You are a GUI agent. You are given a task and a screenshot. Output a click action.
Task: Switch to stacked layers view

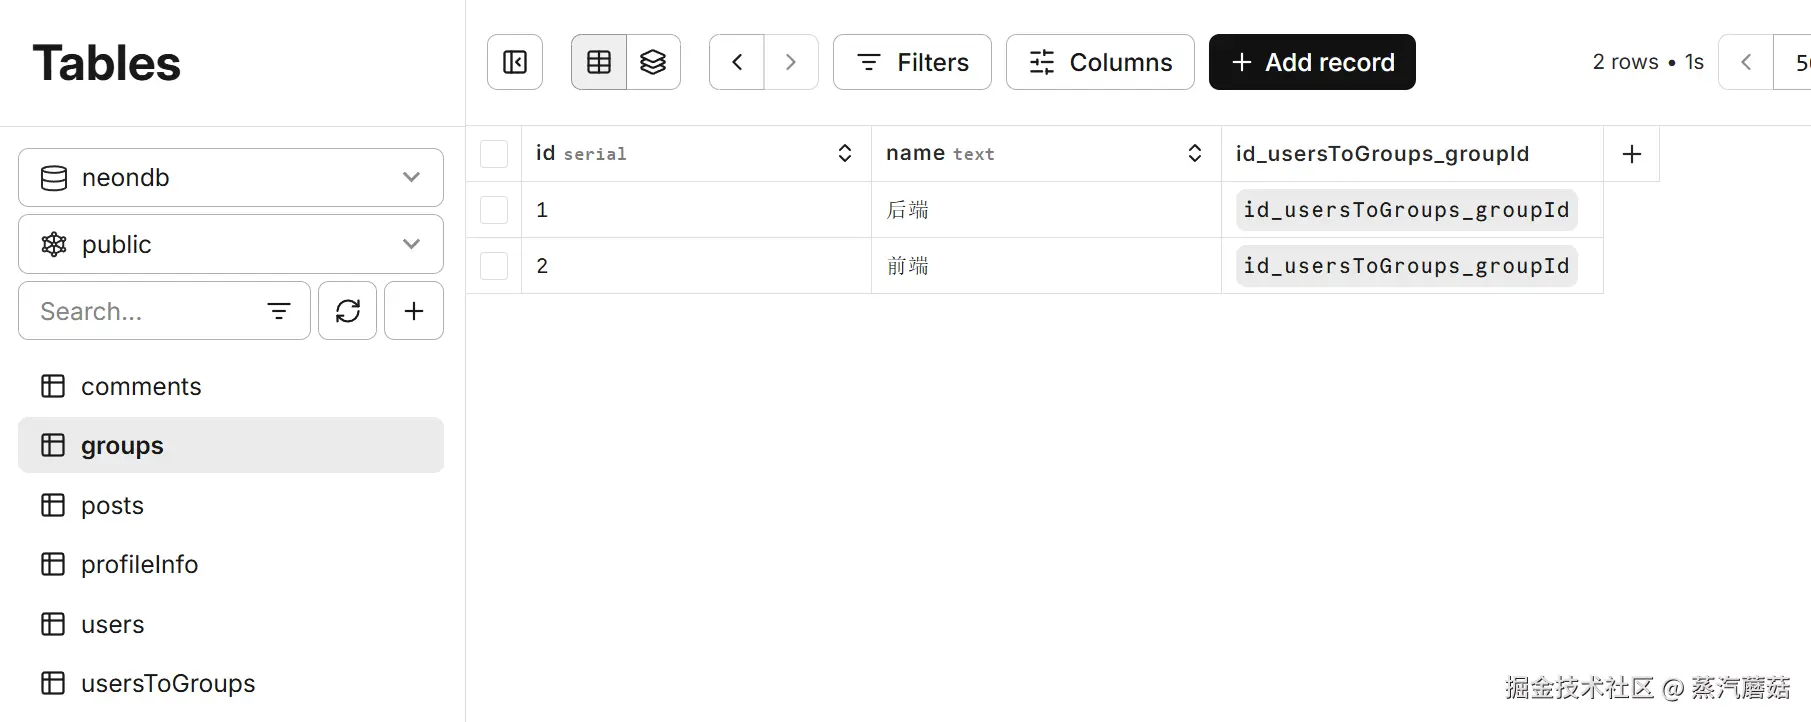click(653, 62)
